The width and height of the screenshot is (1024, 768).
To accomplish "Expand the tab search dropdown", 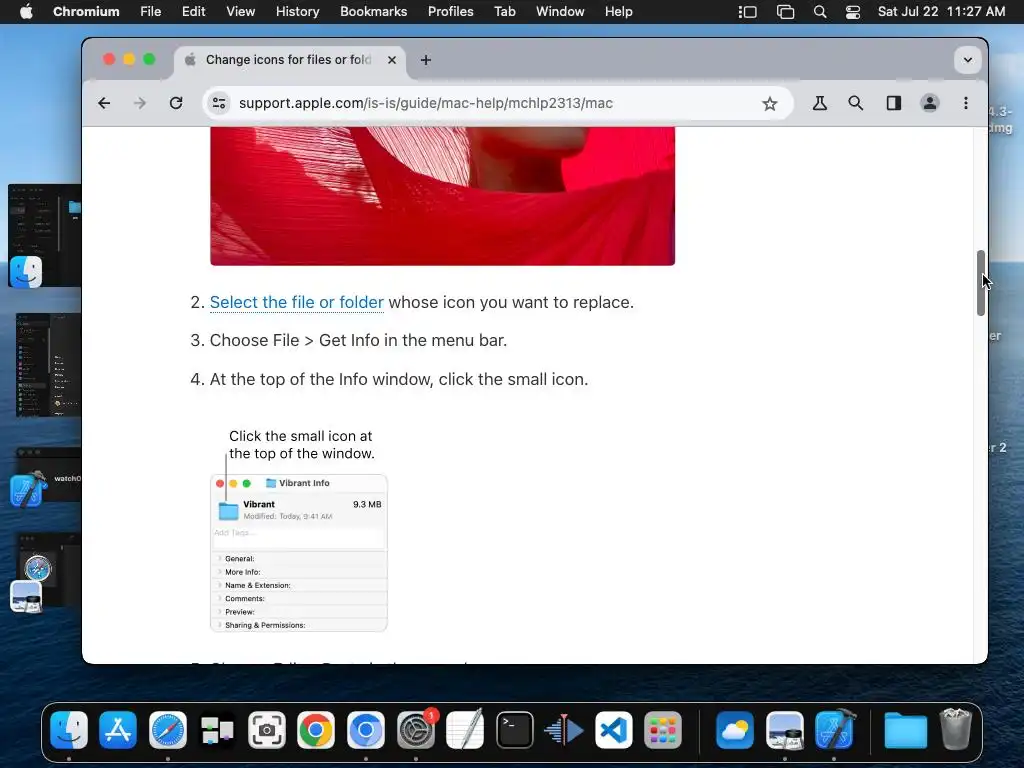I will (968, 60).
